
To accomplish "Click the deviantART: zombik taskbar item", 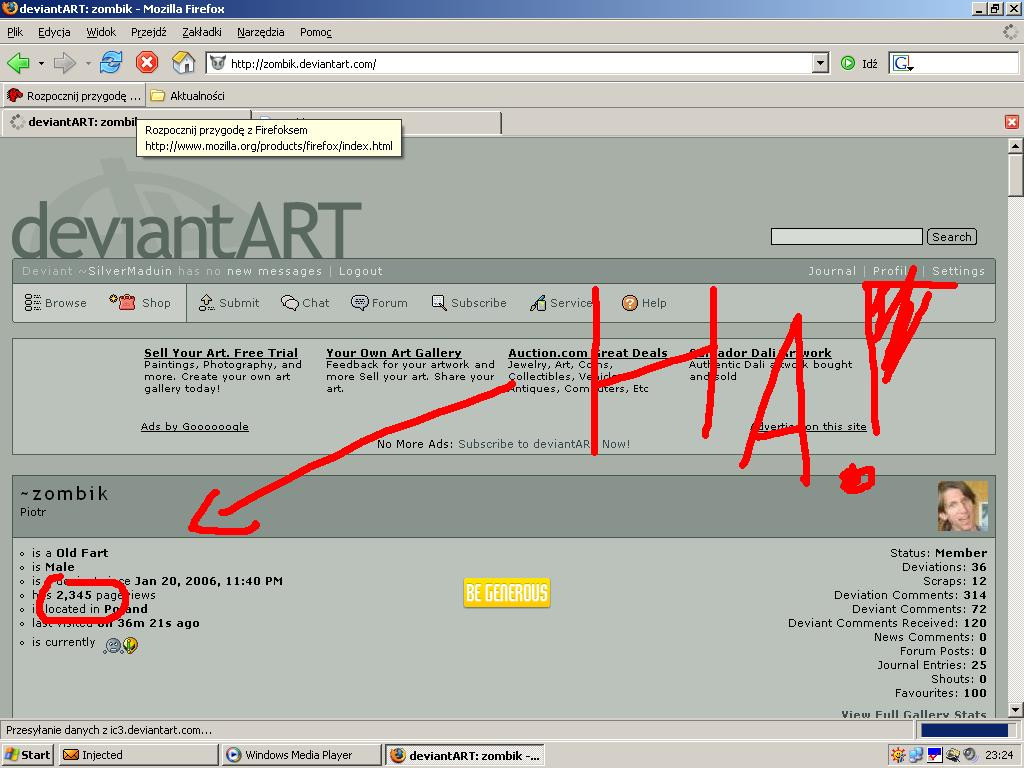I will coord(465,755).
